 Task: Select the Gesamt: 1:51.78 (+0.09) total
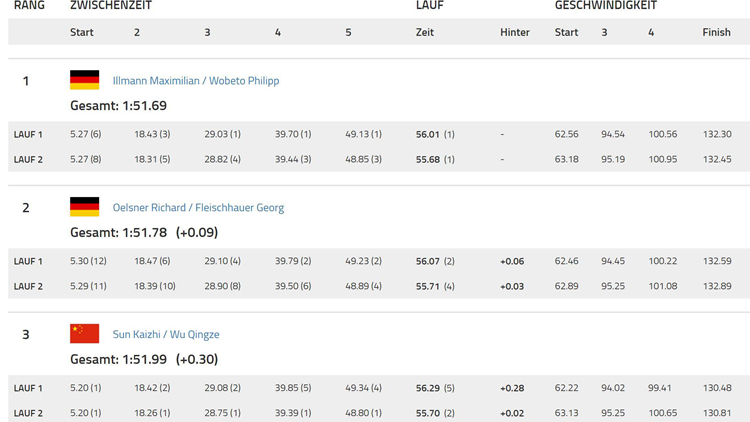143,233
